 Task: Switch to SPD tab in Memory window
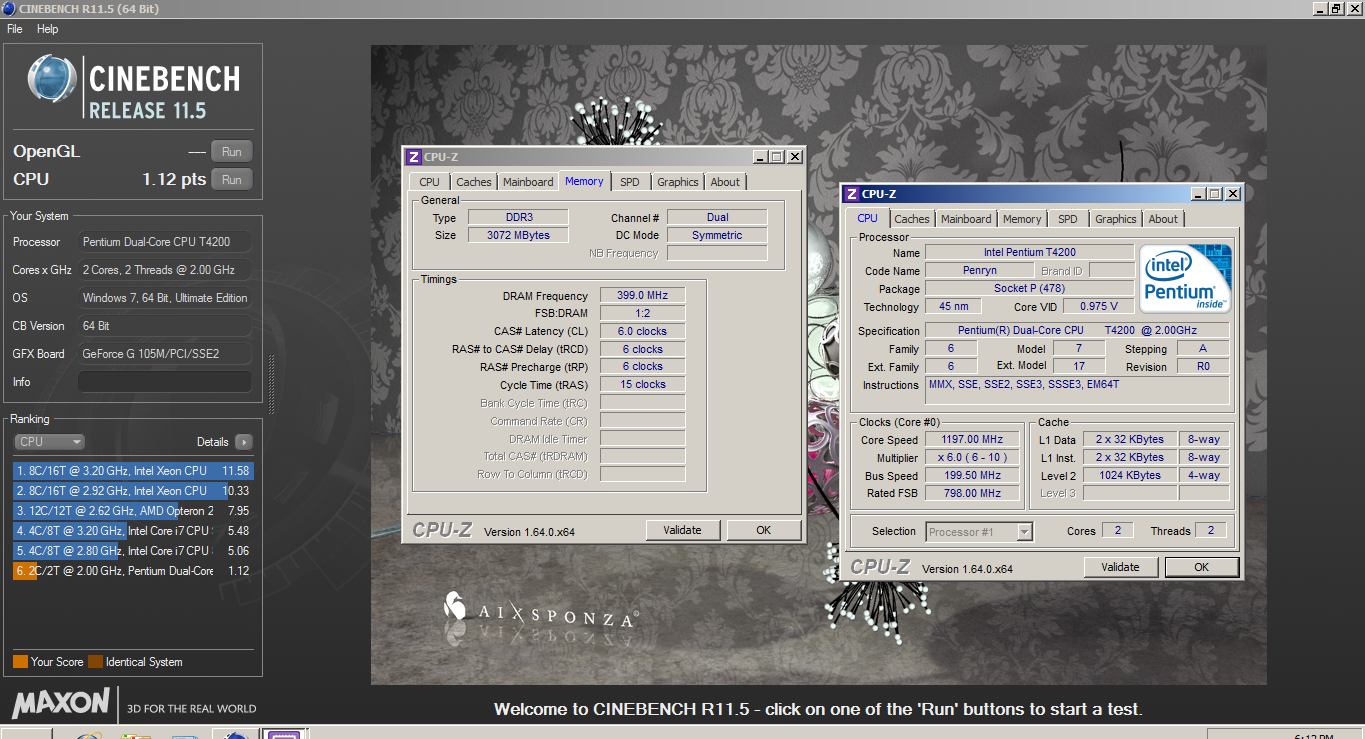point(629,182)
